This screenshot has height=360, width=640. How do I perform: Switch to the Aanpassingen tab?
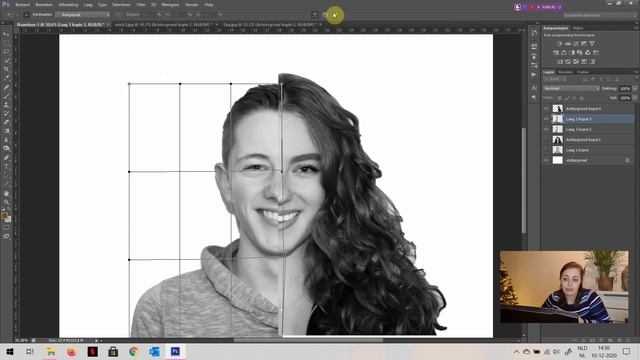coord(556,28)
